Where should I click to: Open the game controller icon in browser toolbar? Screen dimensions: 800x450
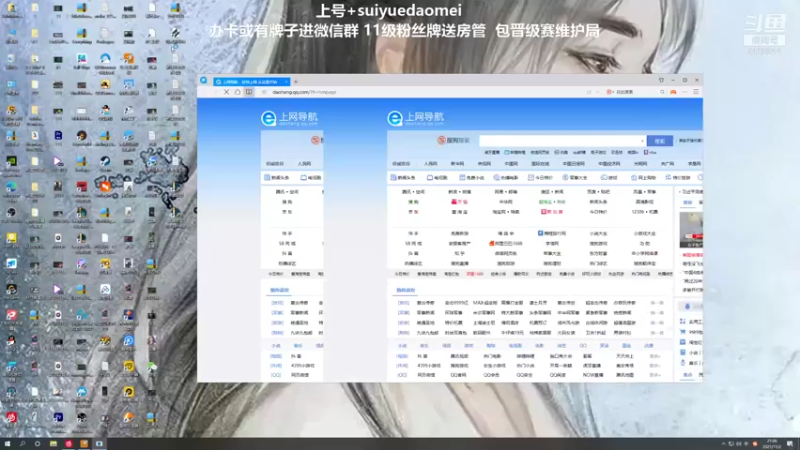(673, 92)
